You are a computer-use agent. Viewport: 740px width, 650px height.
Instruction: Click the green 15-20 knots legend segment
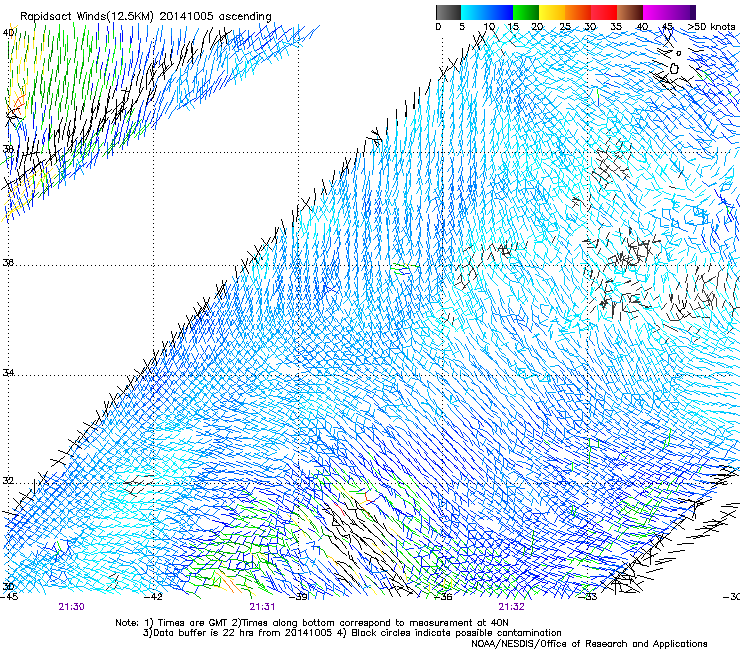526,12
